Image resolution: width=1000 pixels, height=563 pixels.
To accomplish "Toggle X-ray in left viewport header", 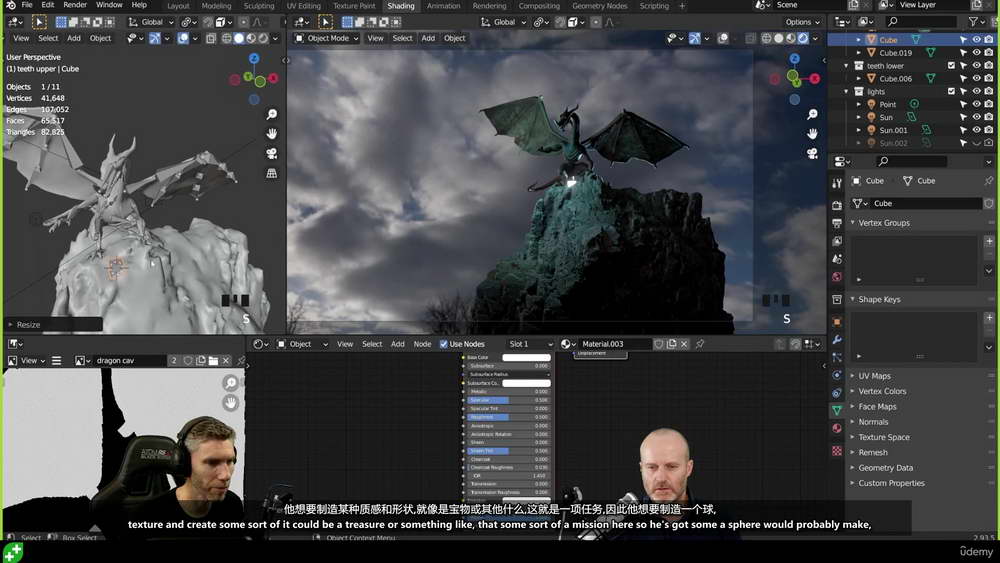I will coord(211,38).
